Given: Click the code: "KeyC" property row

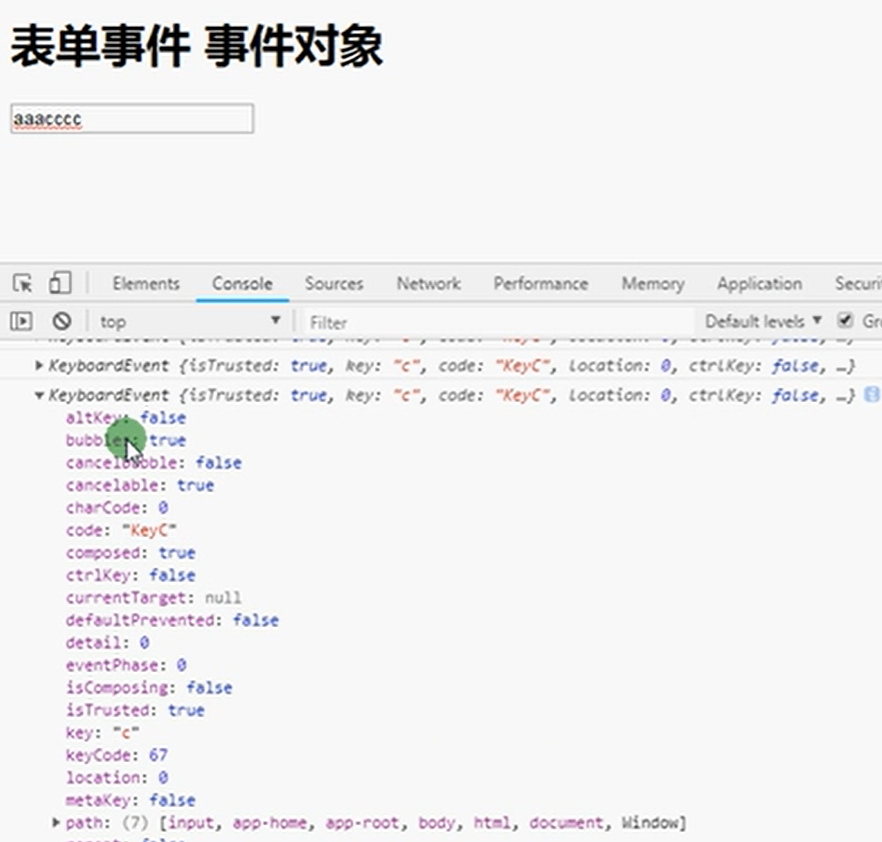Looking at the screenshot, I should pos(121,530).
